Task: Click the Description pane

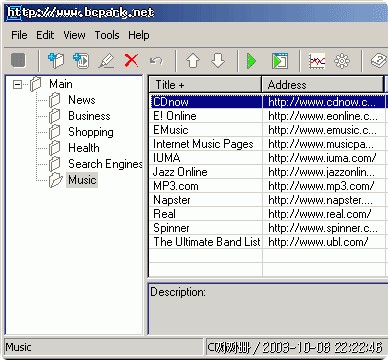Action: (268, 309)
